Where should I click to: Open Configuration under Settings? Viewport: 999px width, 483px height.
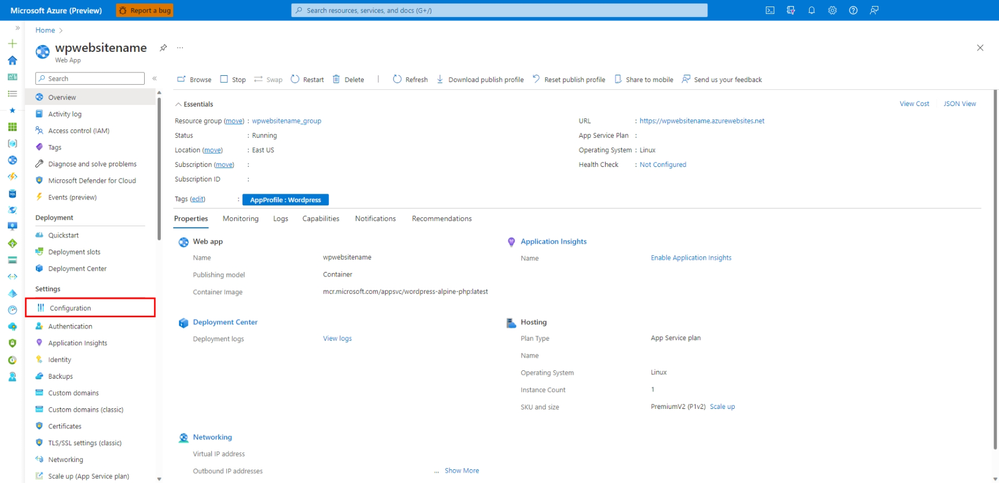click(x=90, y=308)
